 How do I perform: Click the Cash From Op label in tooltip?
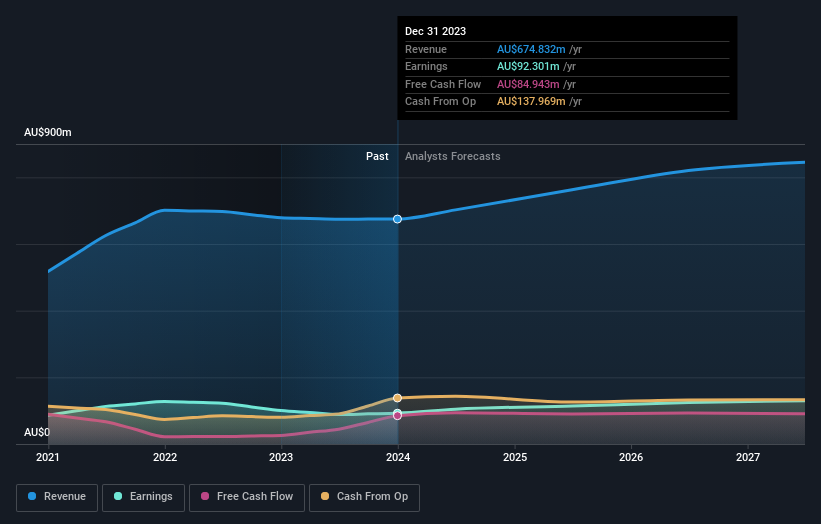[x=440, y=102]
